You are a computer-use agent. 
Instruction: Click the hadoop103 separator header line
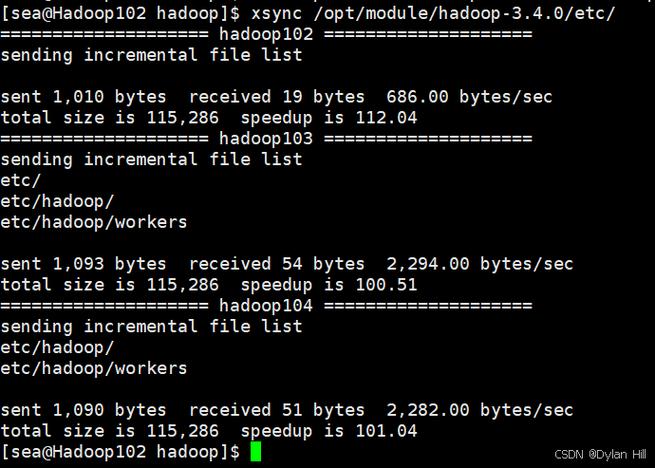266,138
